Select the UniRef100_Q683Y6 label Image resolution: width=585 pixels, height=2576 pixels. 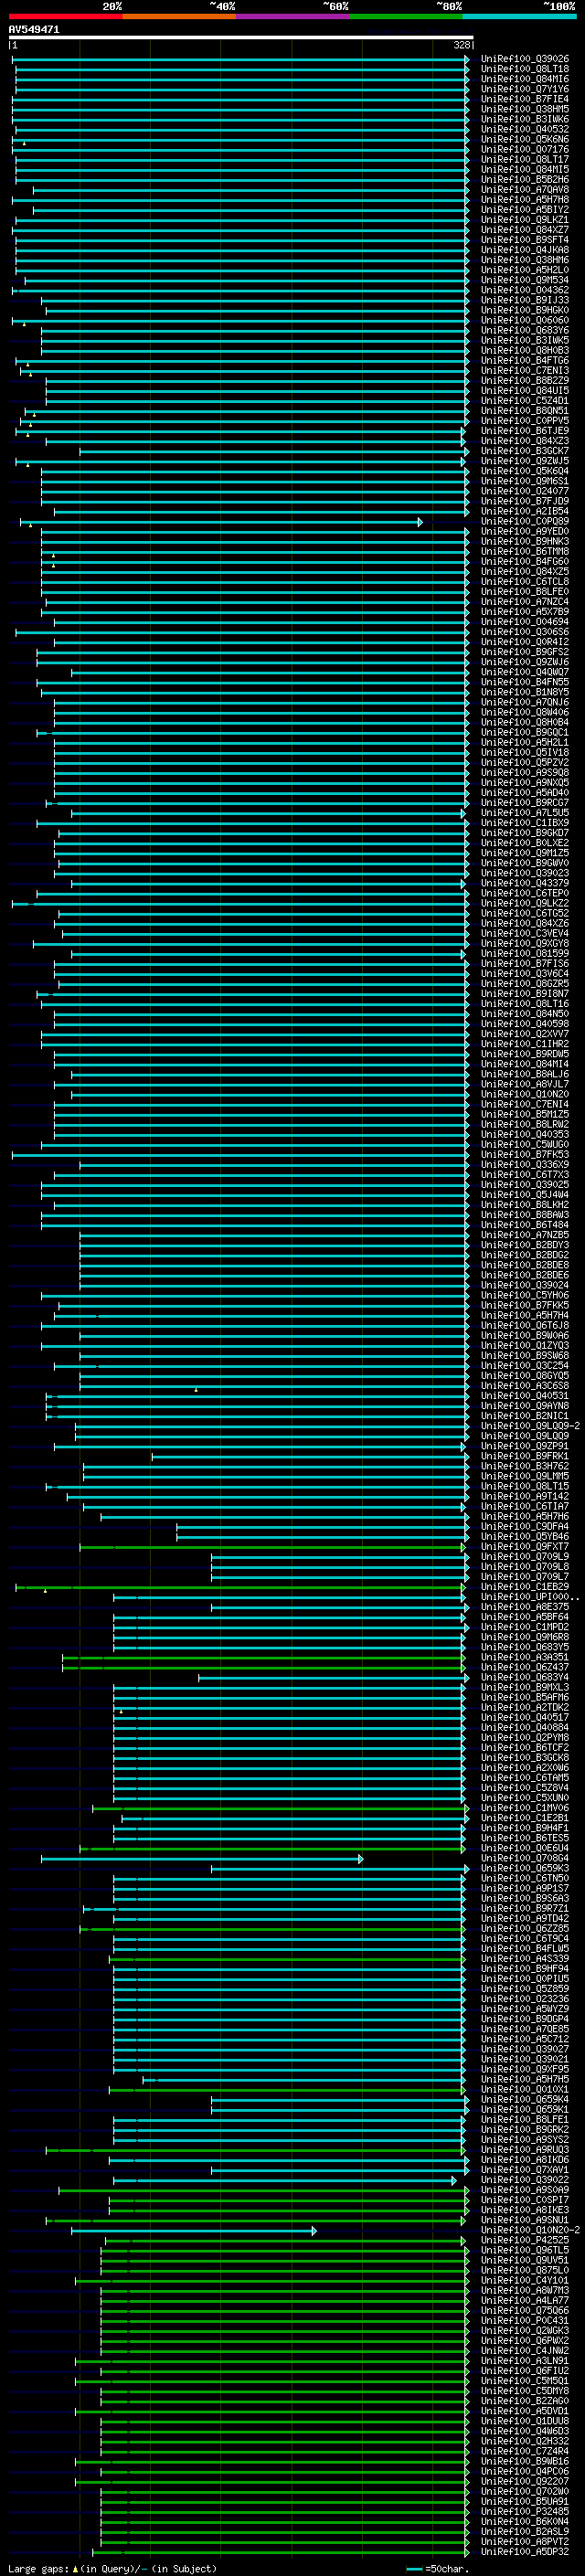click(525, 330)
